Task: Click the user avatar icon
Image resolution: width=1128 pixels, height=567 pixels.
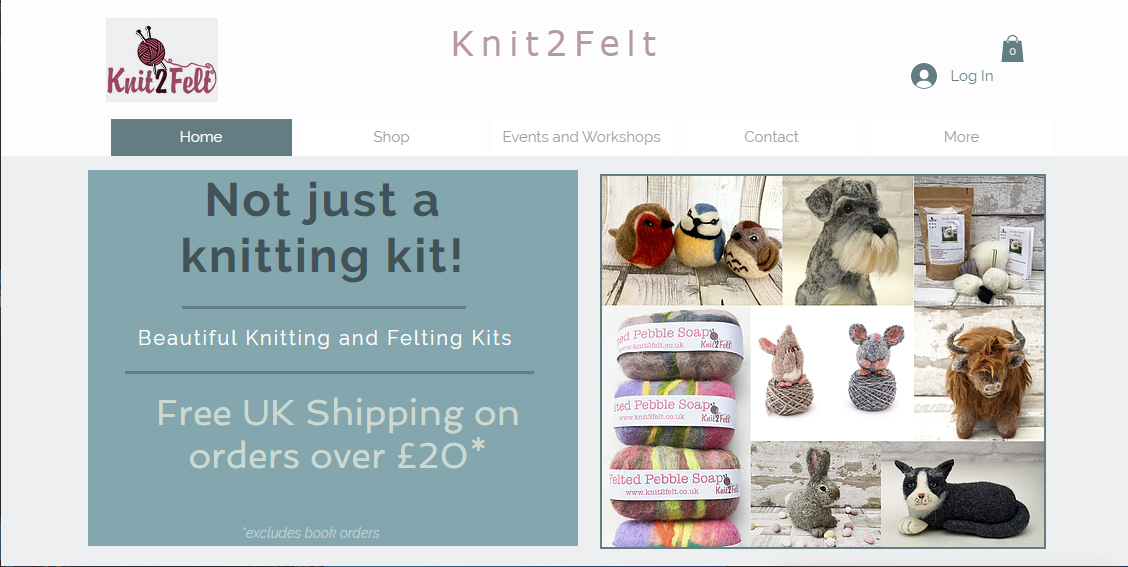Action: coord(924,76)
